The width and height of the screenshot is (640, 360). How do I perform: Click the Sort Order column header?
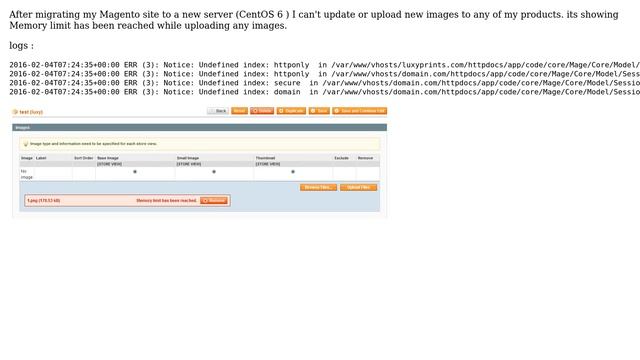[x=84, y=158]
